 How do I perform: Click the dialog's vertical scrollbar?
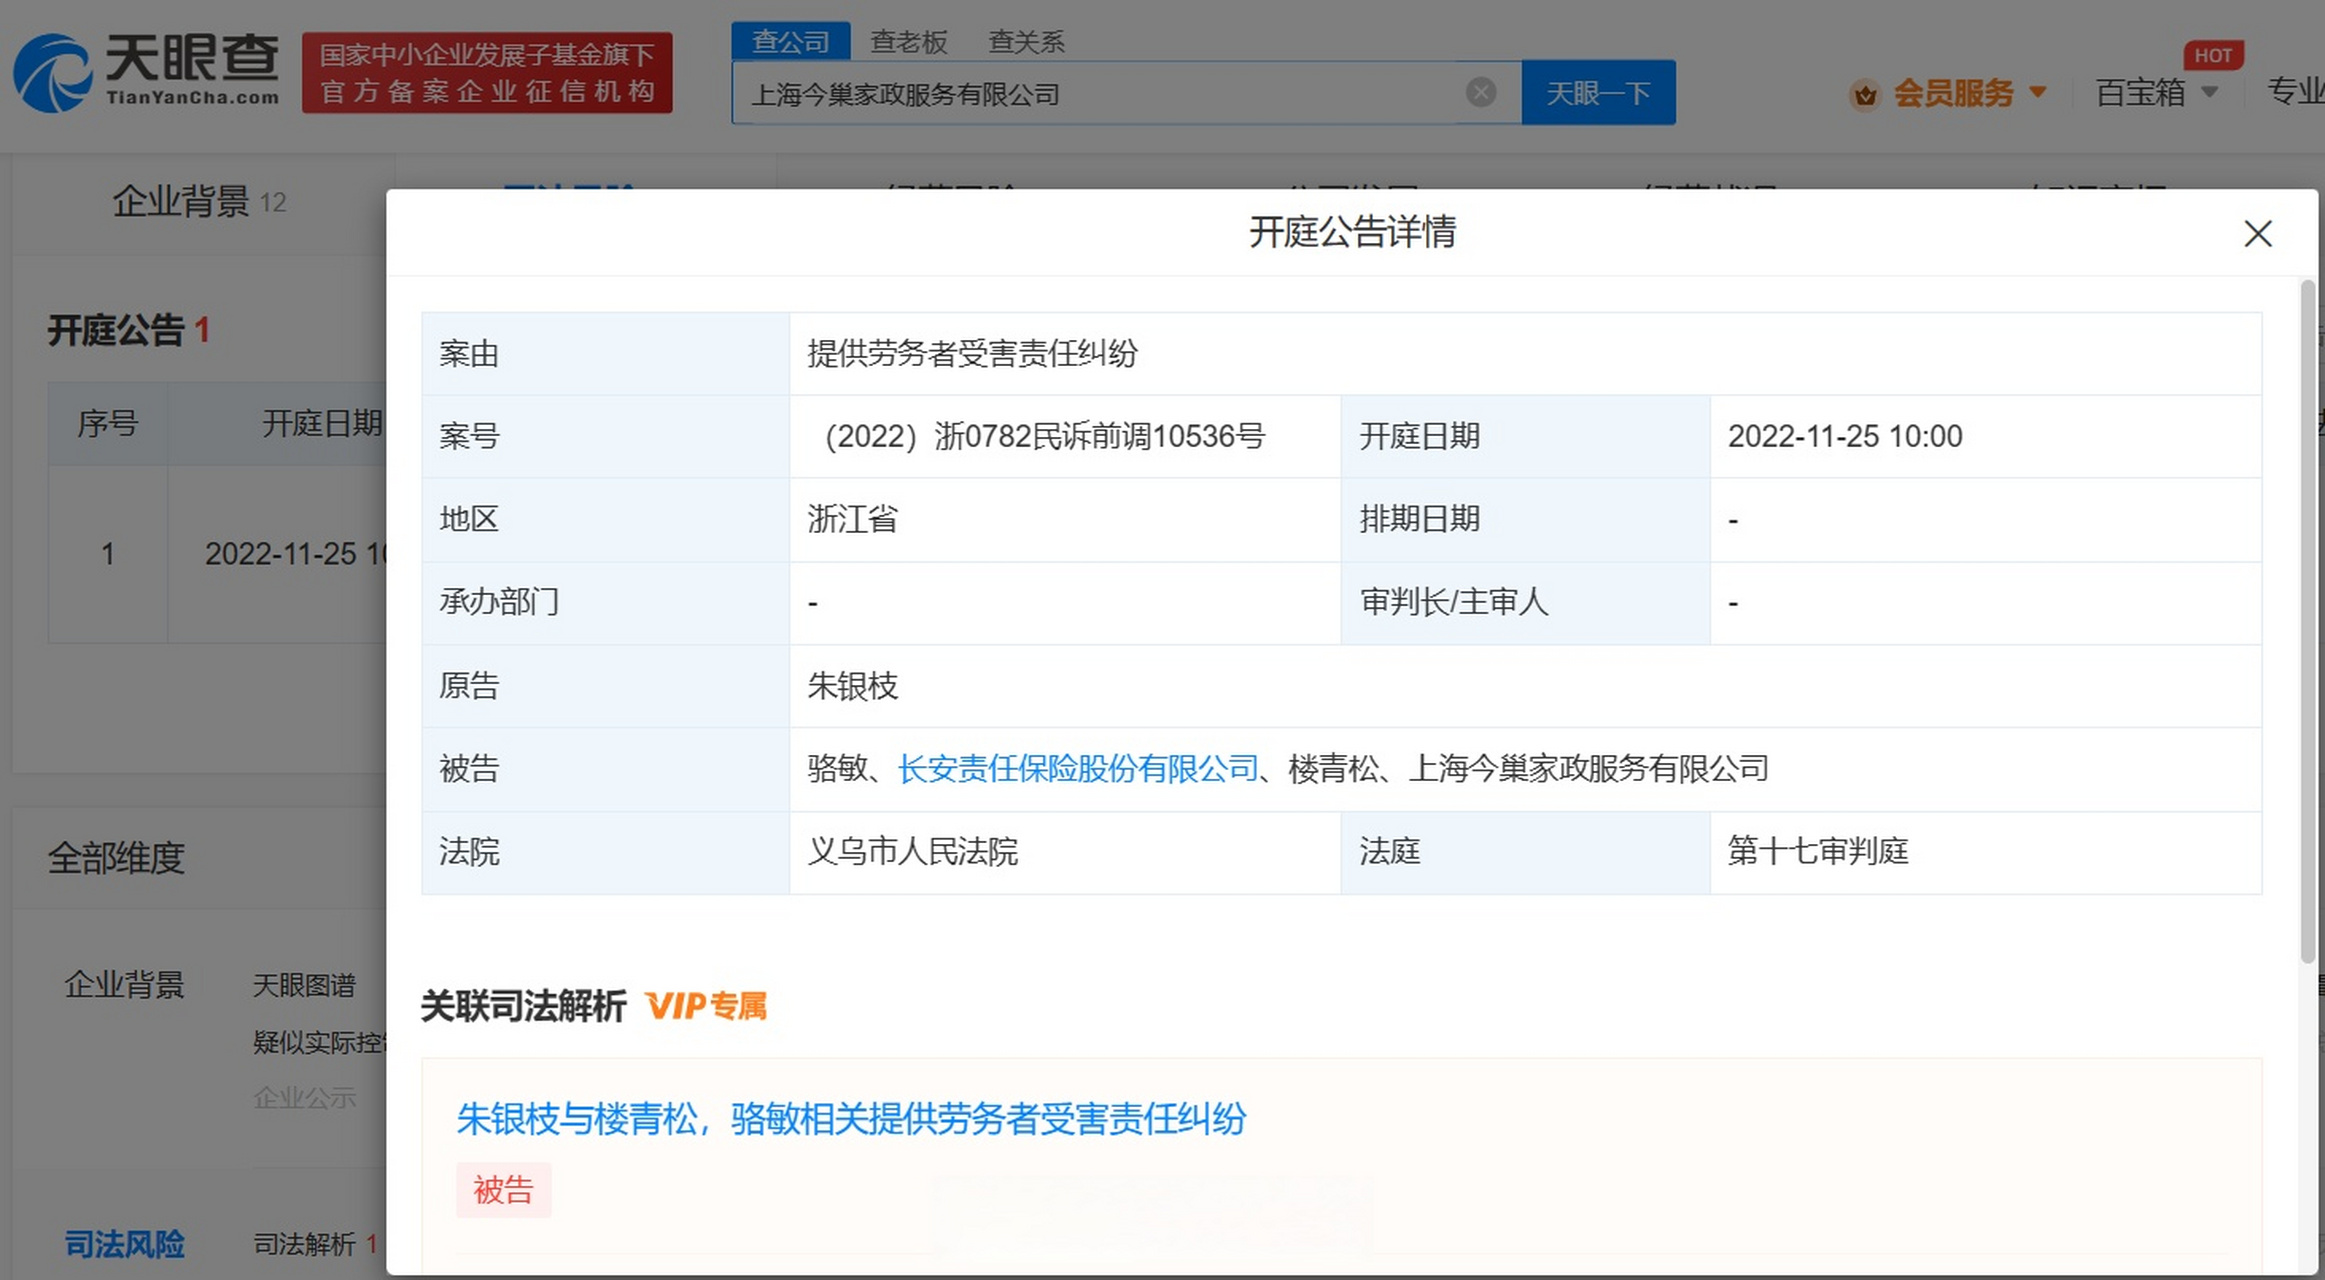tap(2308, 620)
